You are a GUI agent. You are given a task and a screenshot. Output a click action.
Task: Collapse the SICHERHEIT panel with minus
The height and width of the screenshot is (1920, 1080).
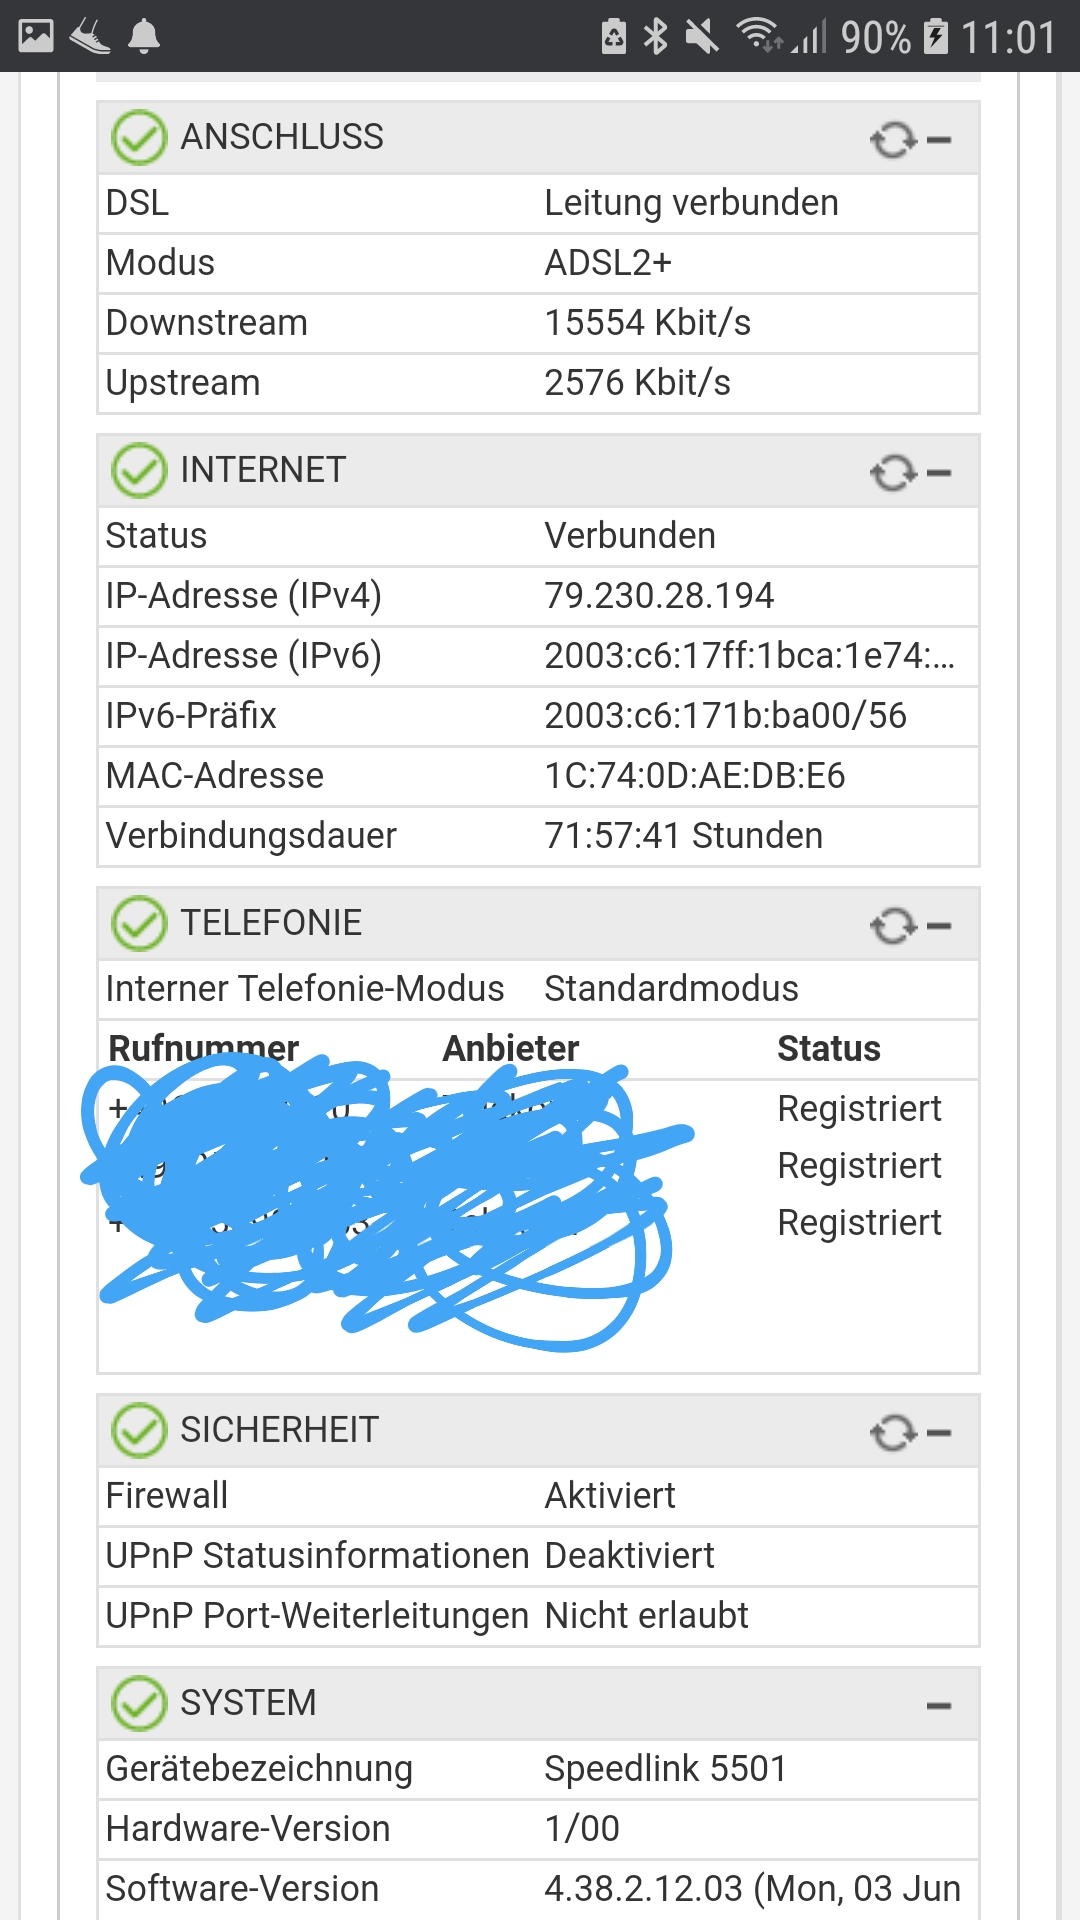[939, 1433]
